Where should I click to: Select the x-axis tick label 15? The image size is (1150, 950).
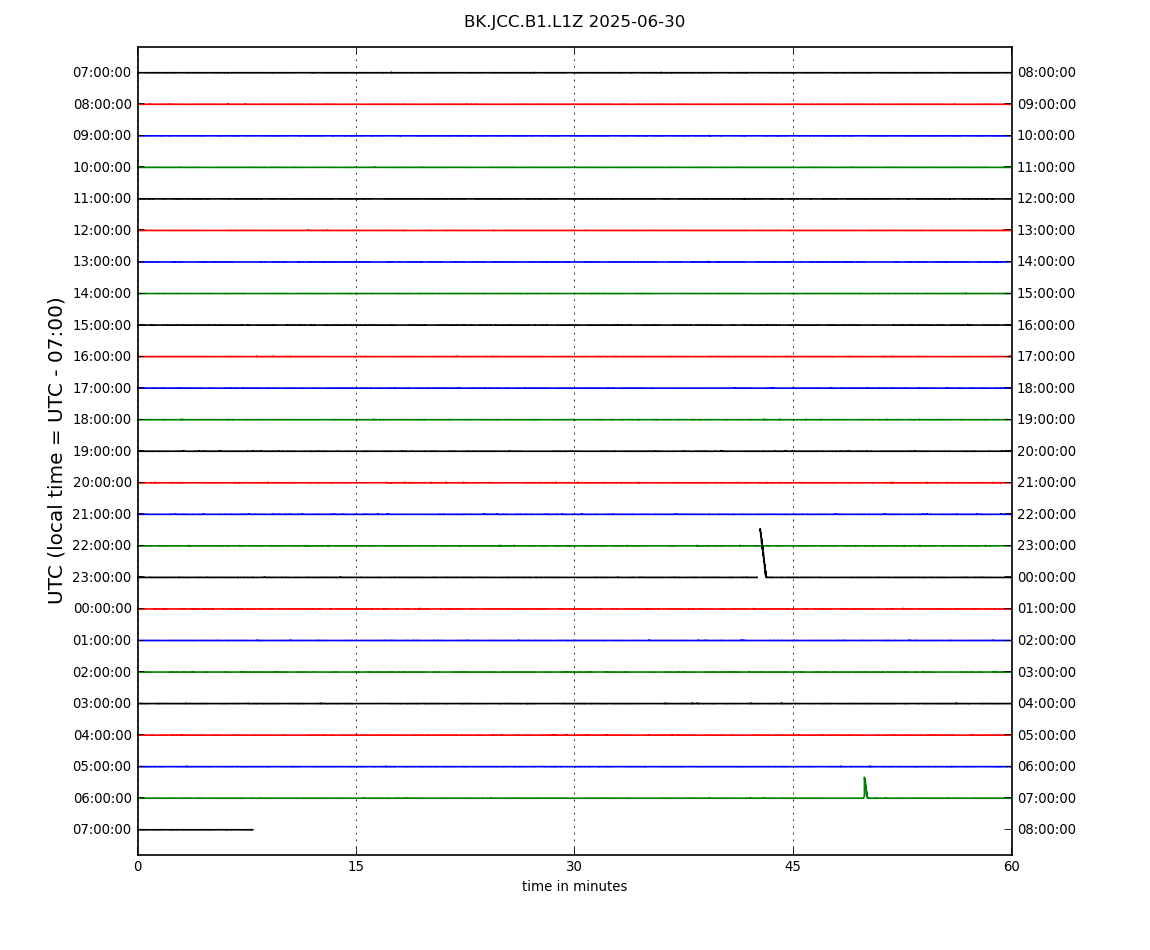coord(356,866)
